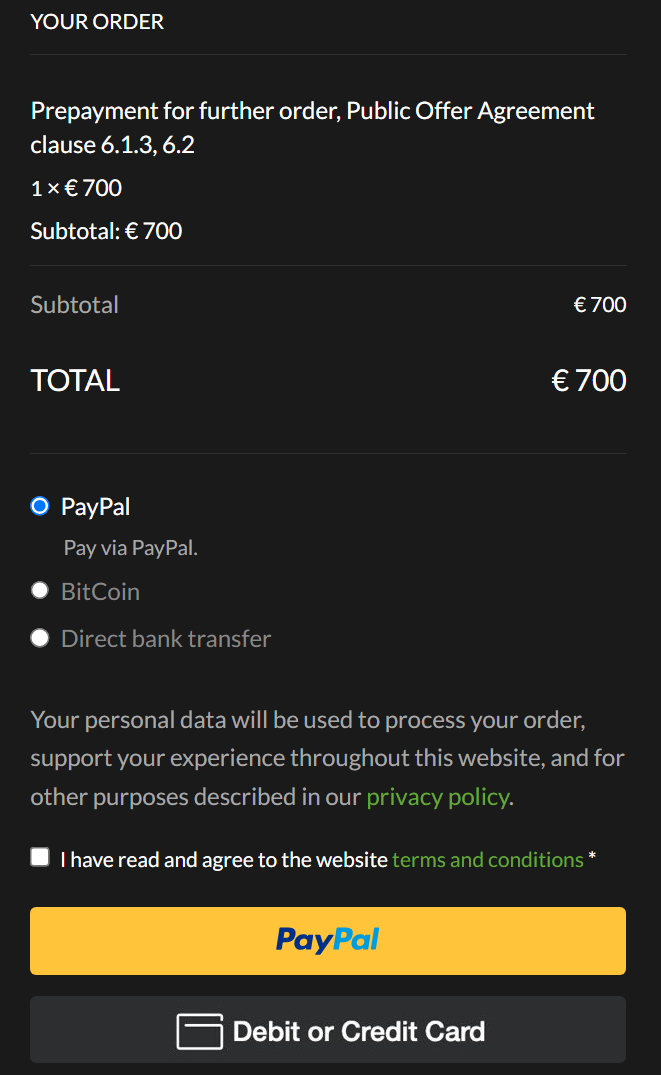661x1075 pixels.
Task: Click the personal data notice paragraph
Action: tap(327, 758)
